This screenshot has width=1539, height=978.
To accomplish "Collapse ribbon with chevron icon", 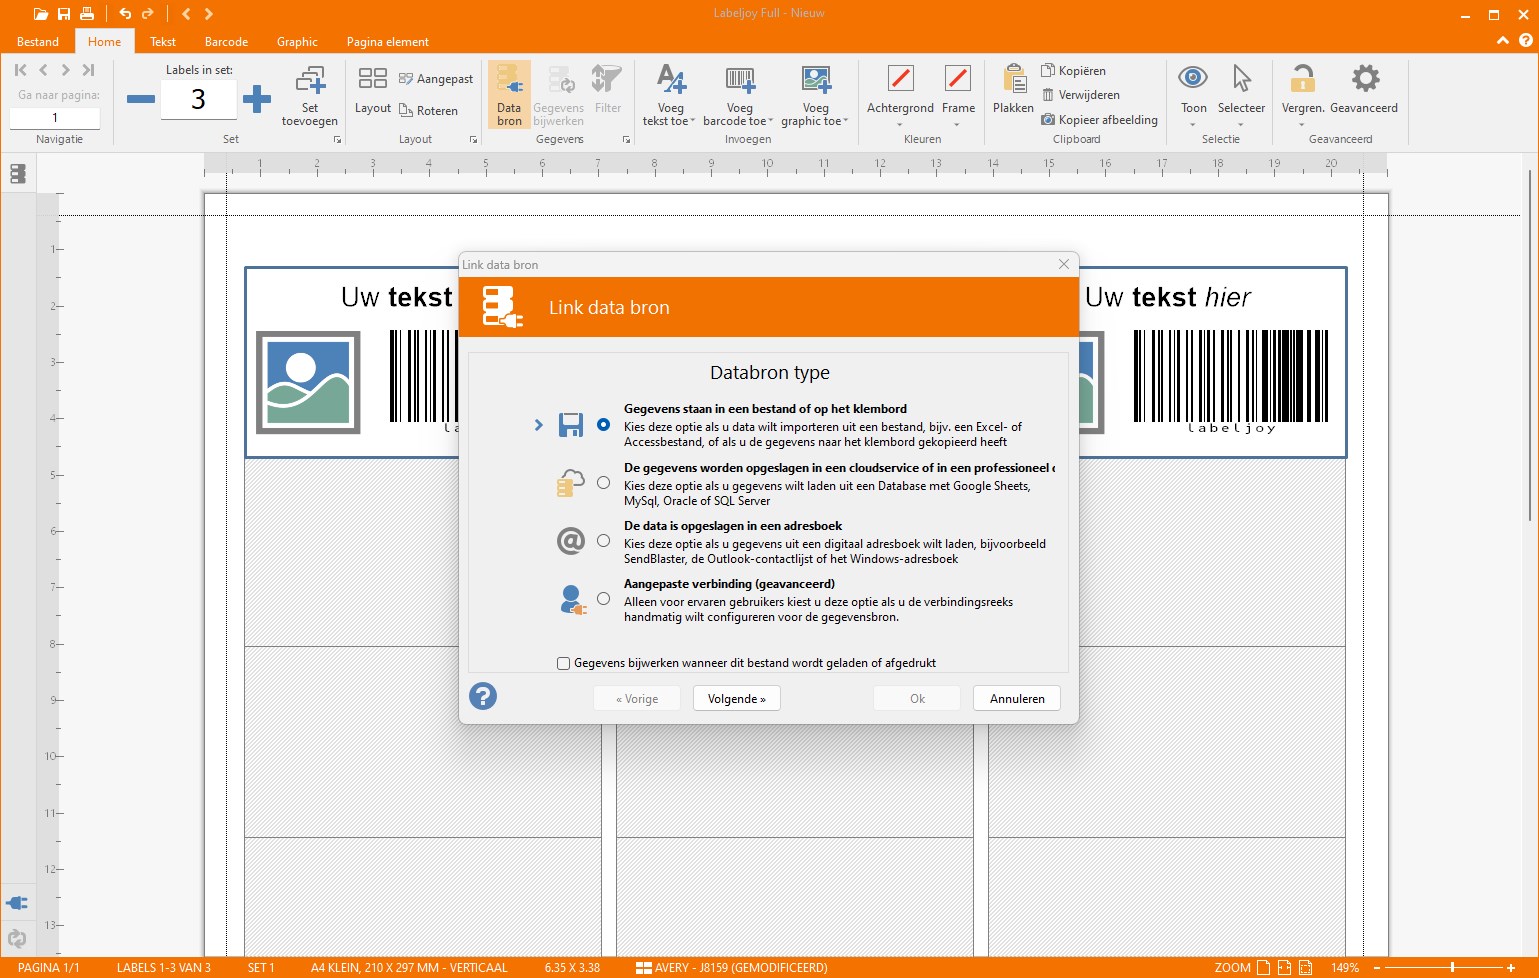I will (1502, 41).
